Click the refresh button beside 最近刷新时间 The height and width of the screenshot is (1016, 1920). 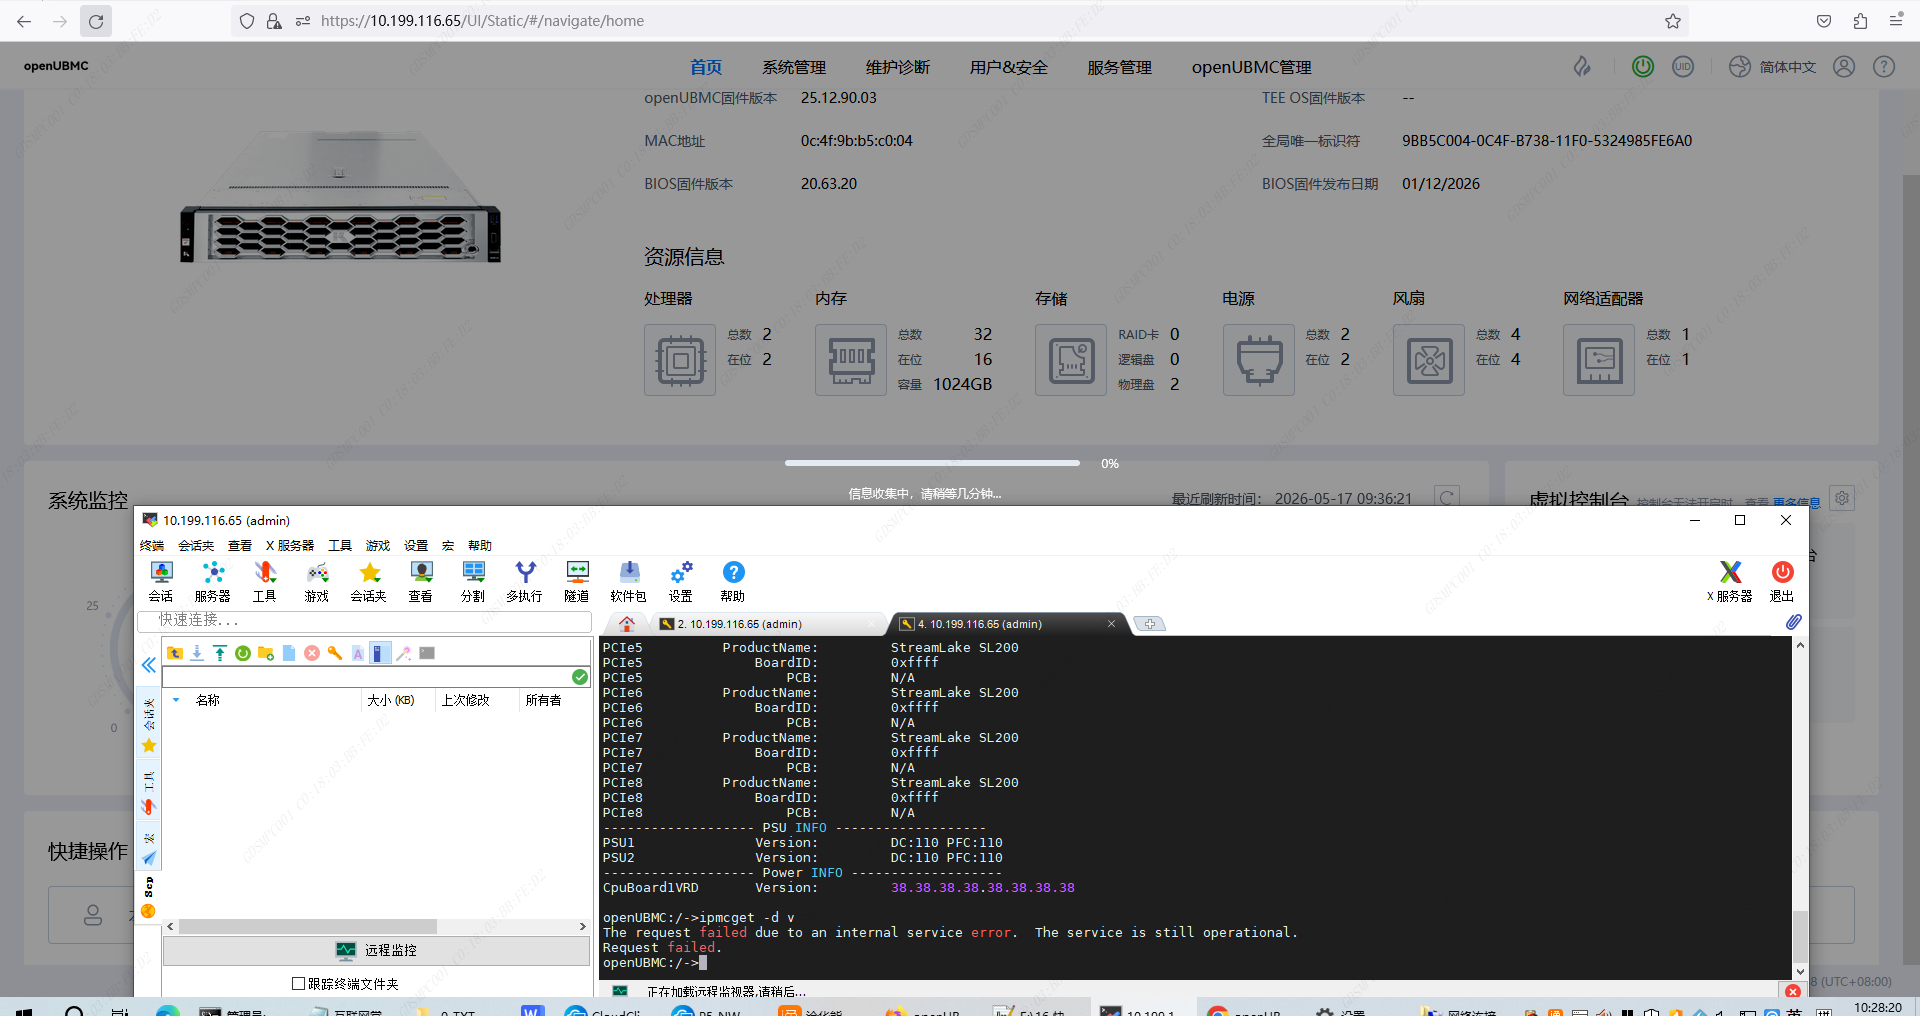[x=1446, y=498]
